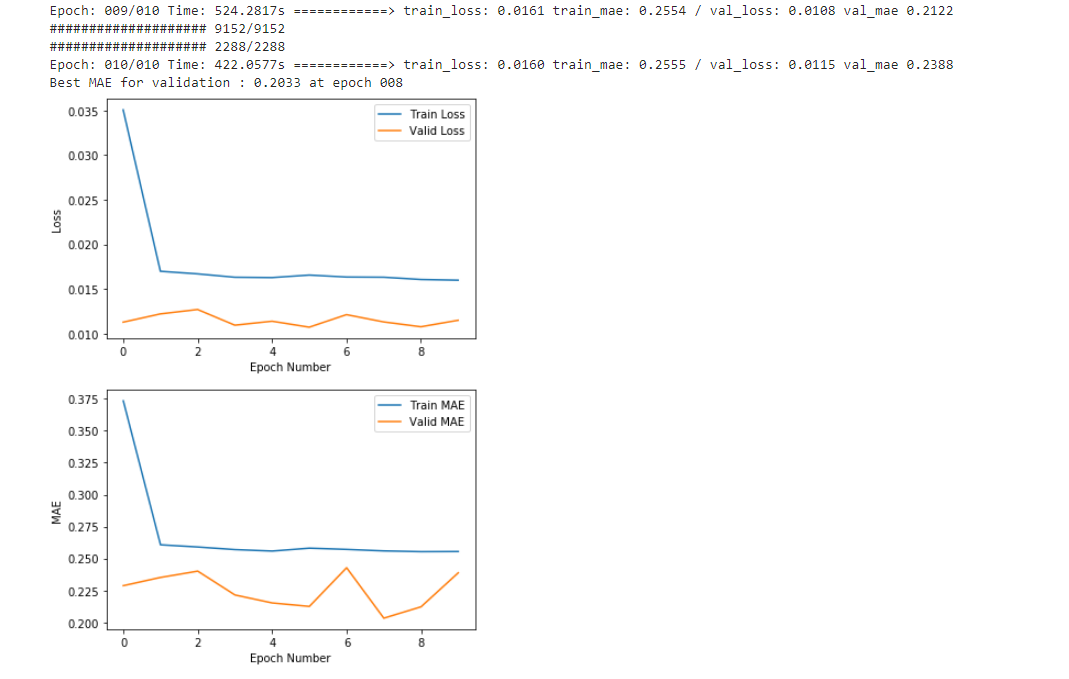Image resolution: width=1069 pixels, height=679 pixels.
Task: Select the 'Best MAE for validation' output line
Action: [226, 82]
